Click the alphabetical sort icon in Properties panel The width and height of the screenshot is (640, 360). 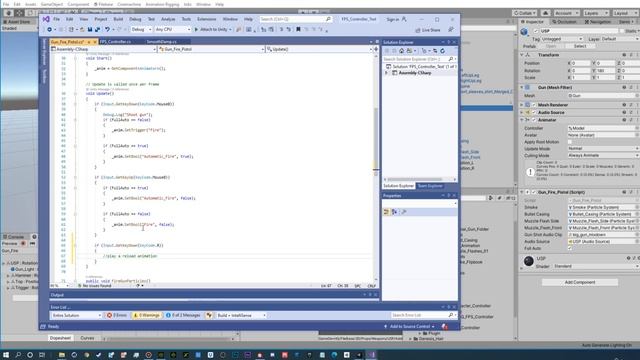tap(395, 212)
